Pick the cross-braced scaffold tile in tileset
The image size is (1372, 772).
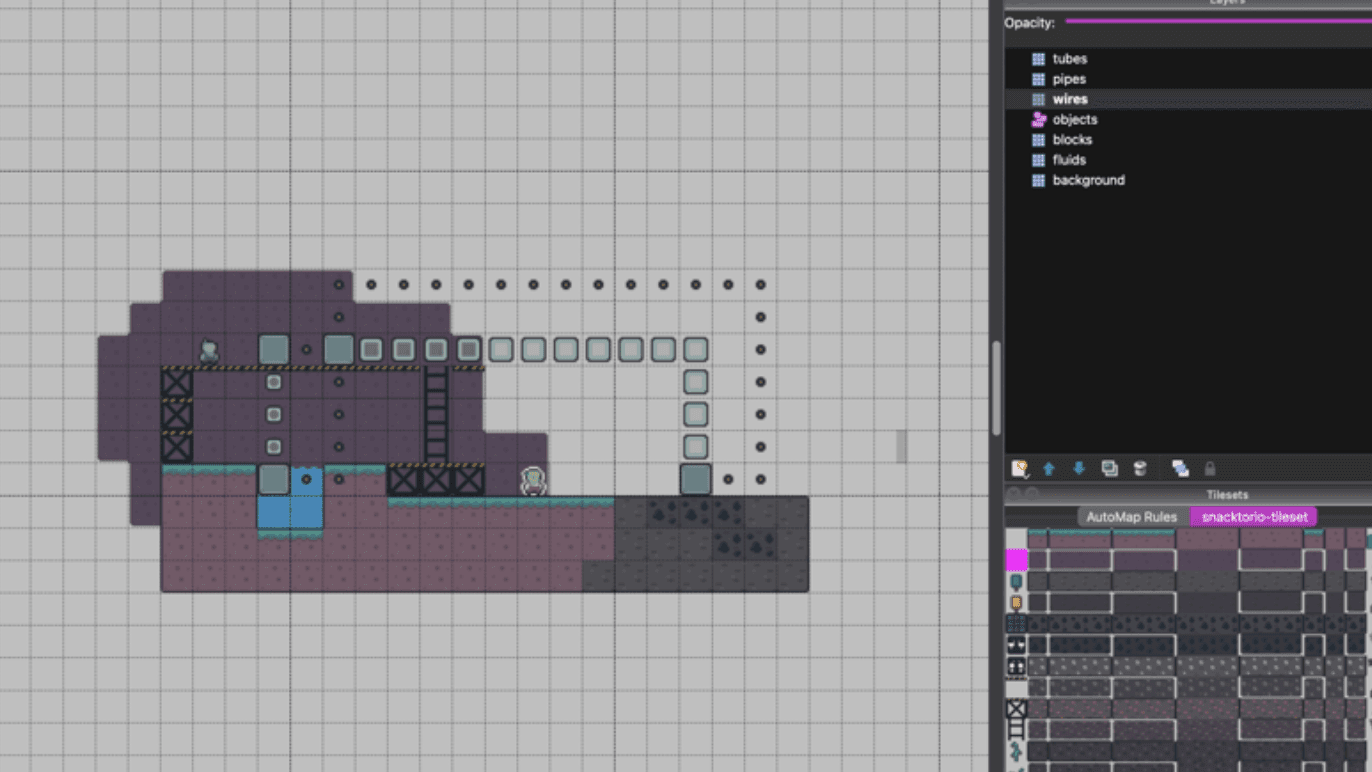1016,709
